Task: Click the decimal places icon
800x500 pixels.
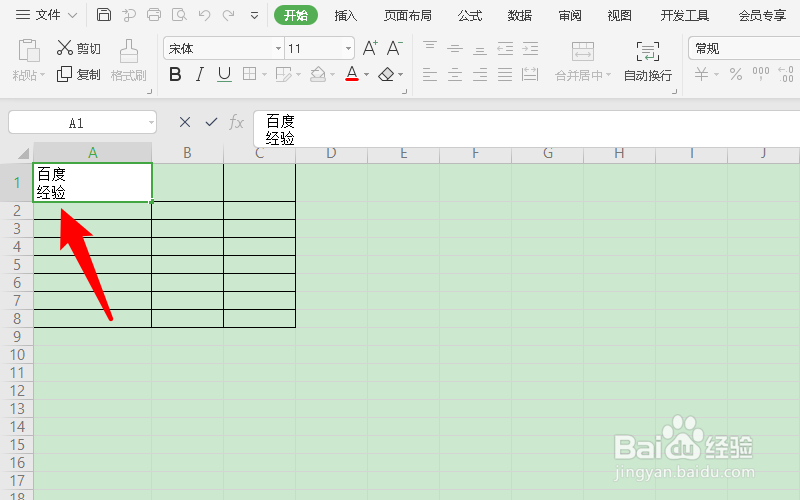Action: tap(786, 74)
